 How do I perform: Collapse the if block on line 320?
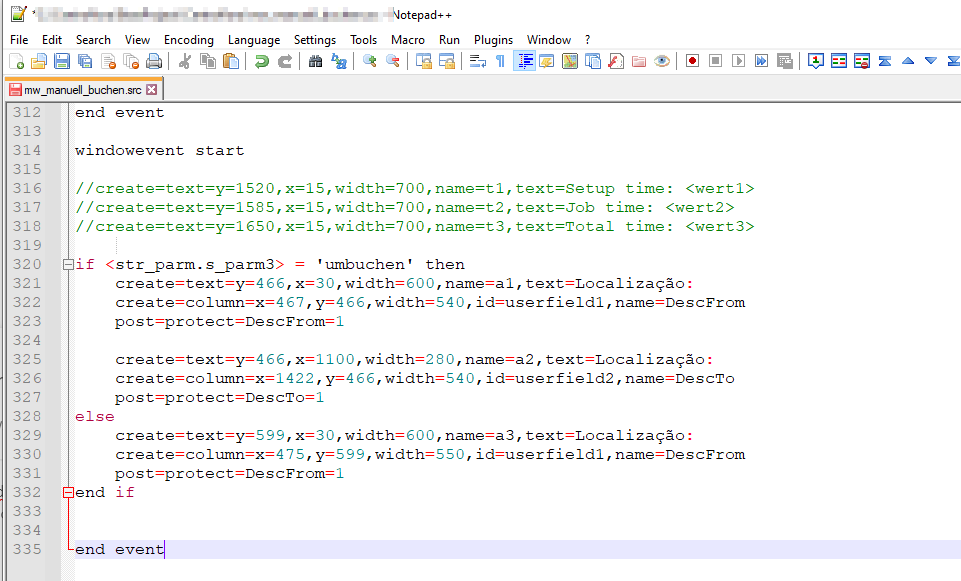coord(68,265)
